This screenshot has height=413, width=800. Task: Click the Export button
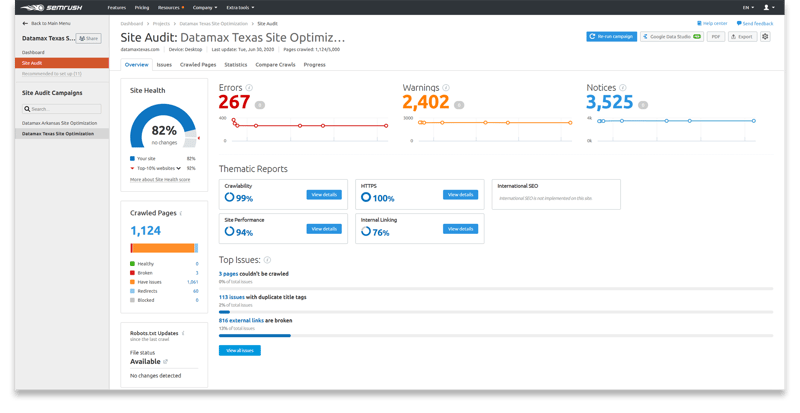(742, 37)
